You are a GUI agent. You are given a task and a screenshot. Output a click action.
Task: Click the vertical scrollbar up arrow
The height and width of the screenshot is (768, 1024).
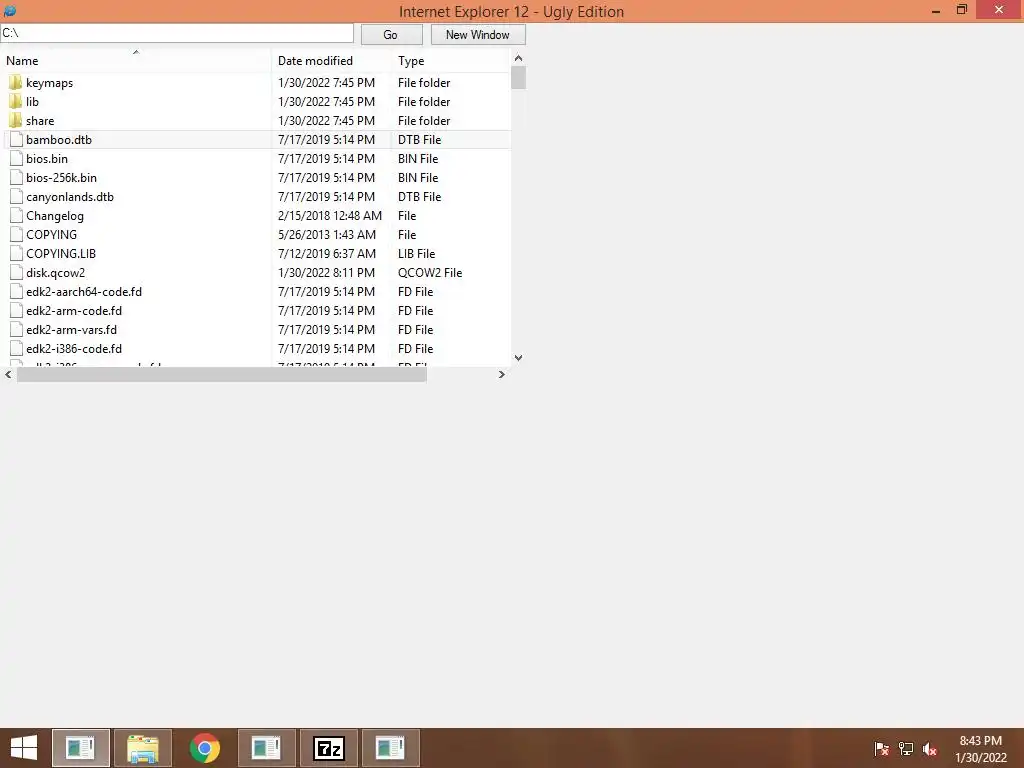point(519,58)
